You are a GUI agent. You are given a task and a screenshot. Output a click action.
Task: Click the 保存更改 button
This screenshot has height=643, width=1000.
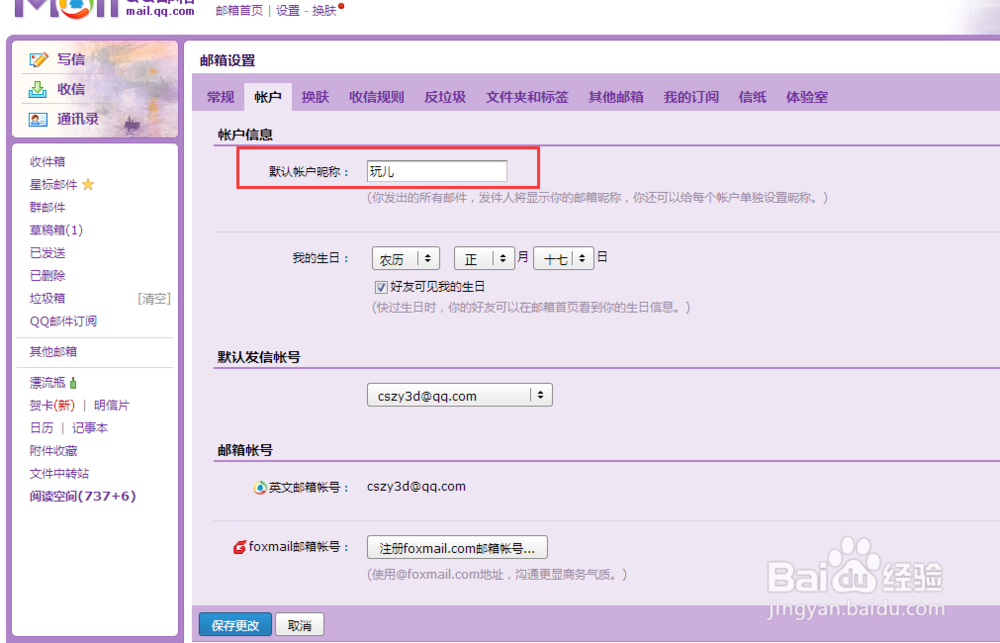[235, 623]
